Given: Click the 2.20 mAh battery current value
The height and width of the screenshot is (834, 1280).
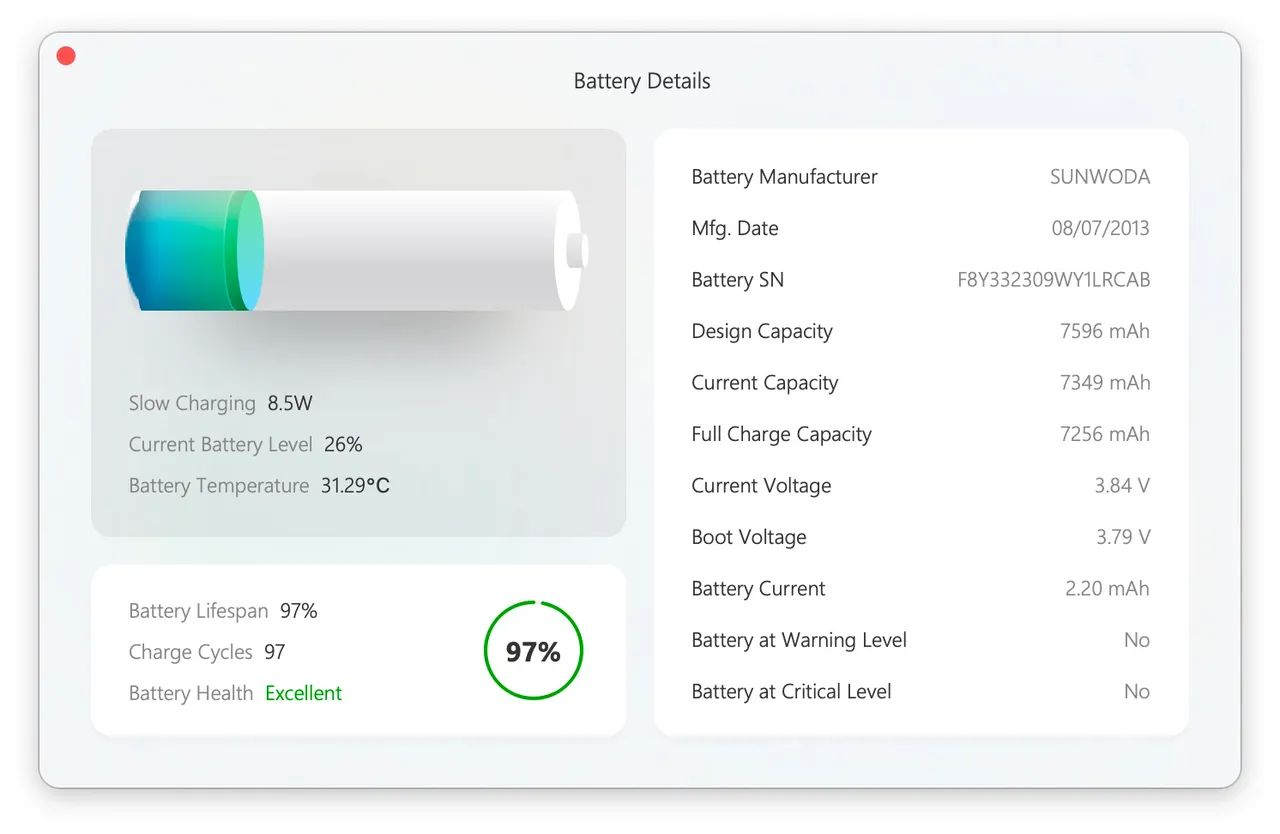Looking at the screenshot, I should click(x=1107, y=589).
